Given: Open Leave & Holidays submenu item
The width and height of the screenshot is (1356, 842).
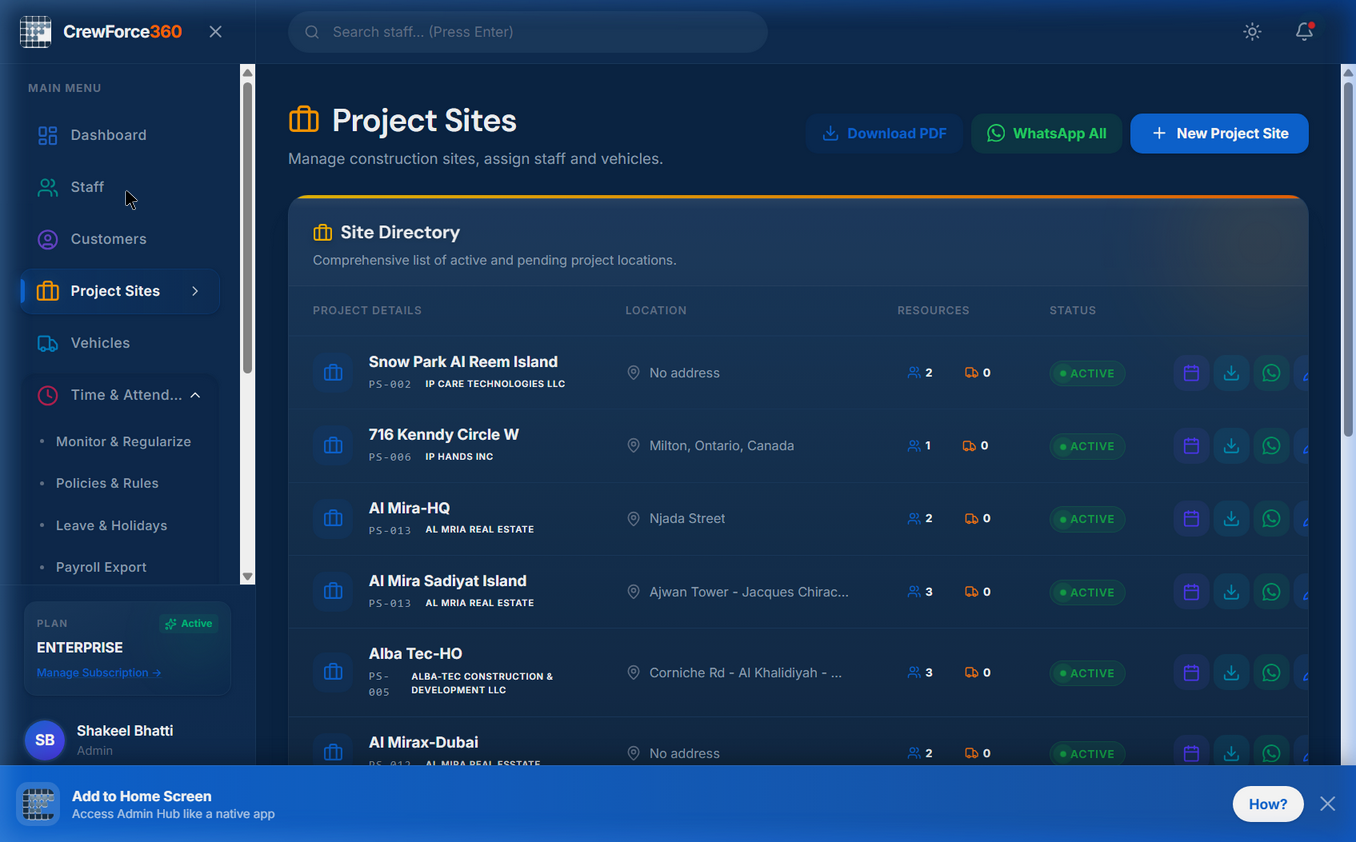Looking at the screenshot, I should (x=111, y=525).
